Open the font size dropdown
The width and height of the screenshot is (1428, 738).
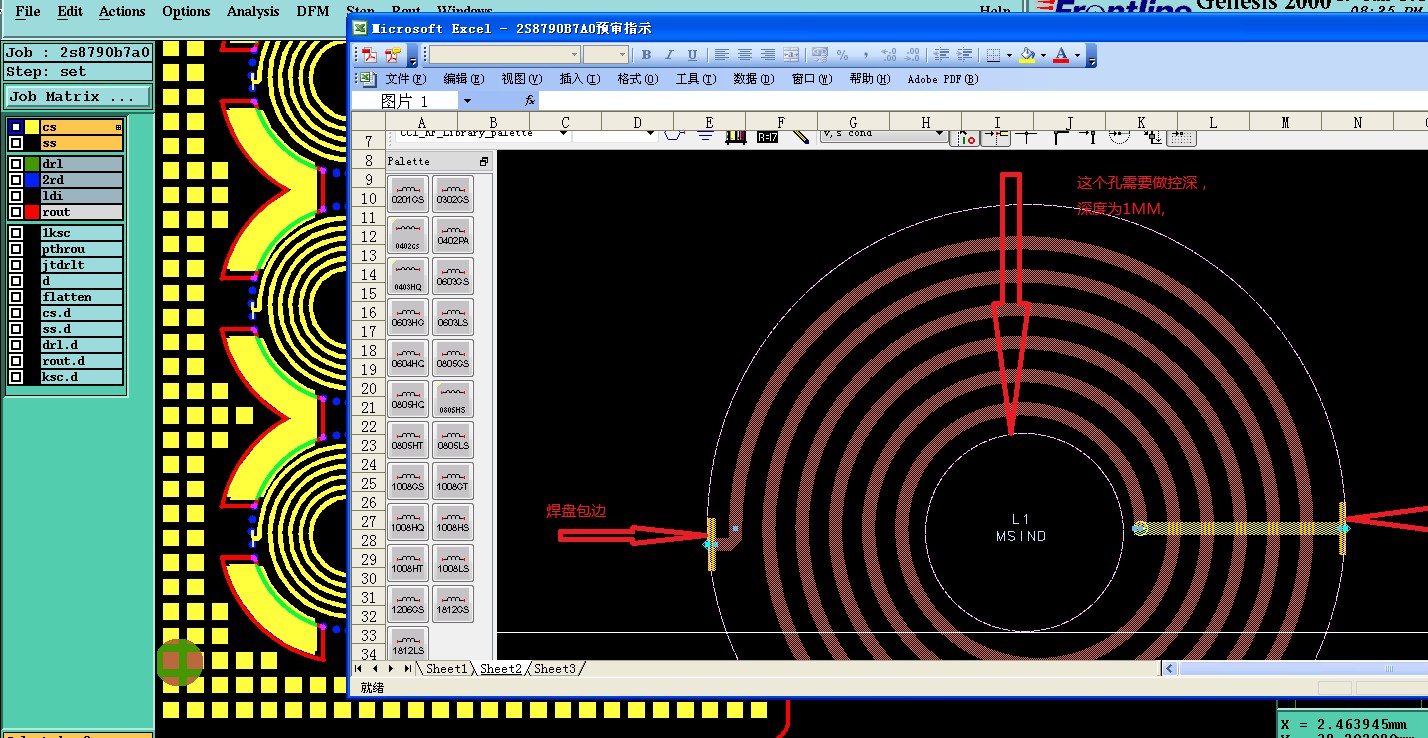623,55
